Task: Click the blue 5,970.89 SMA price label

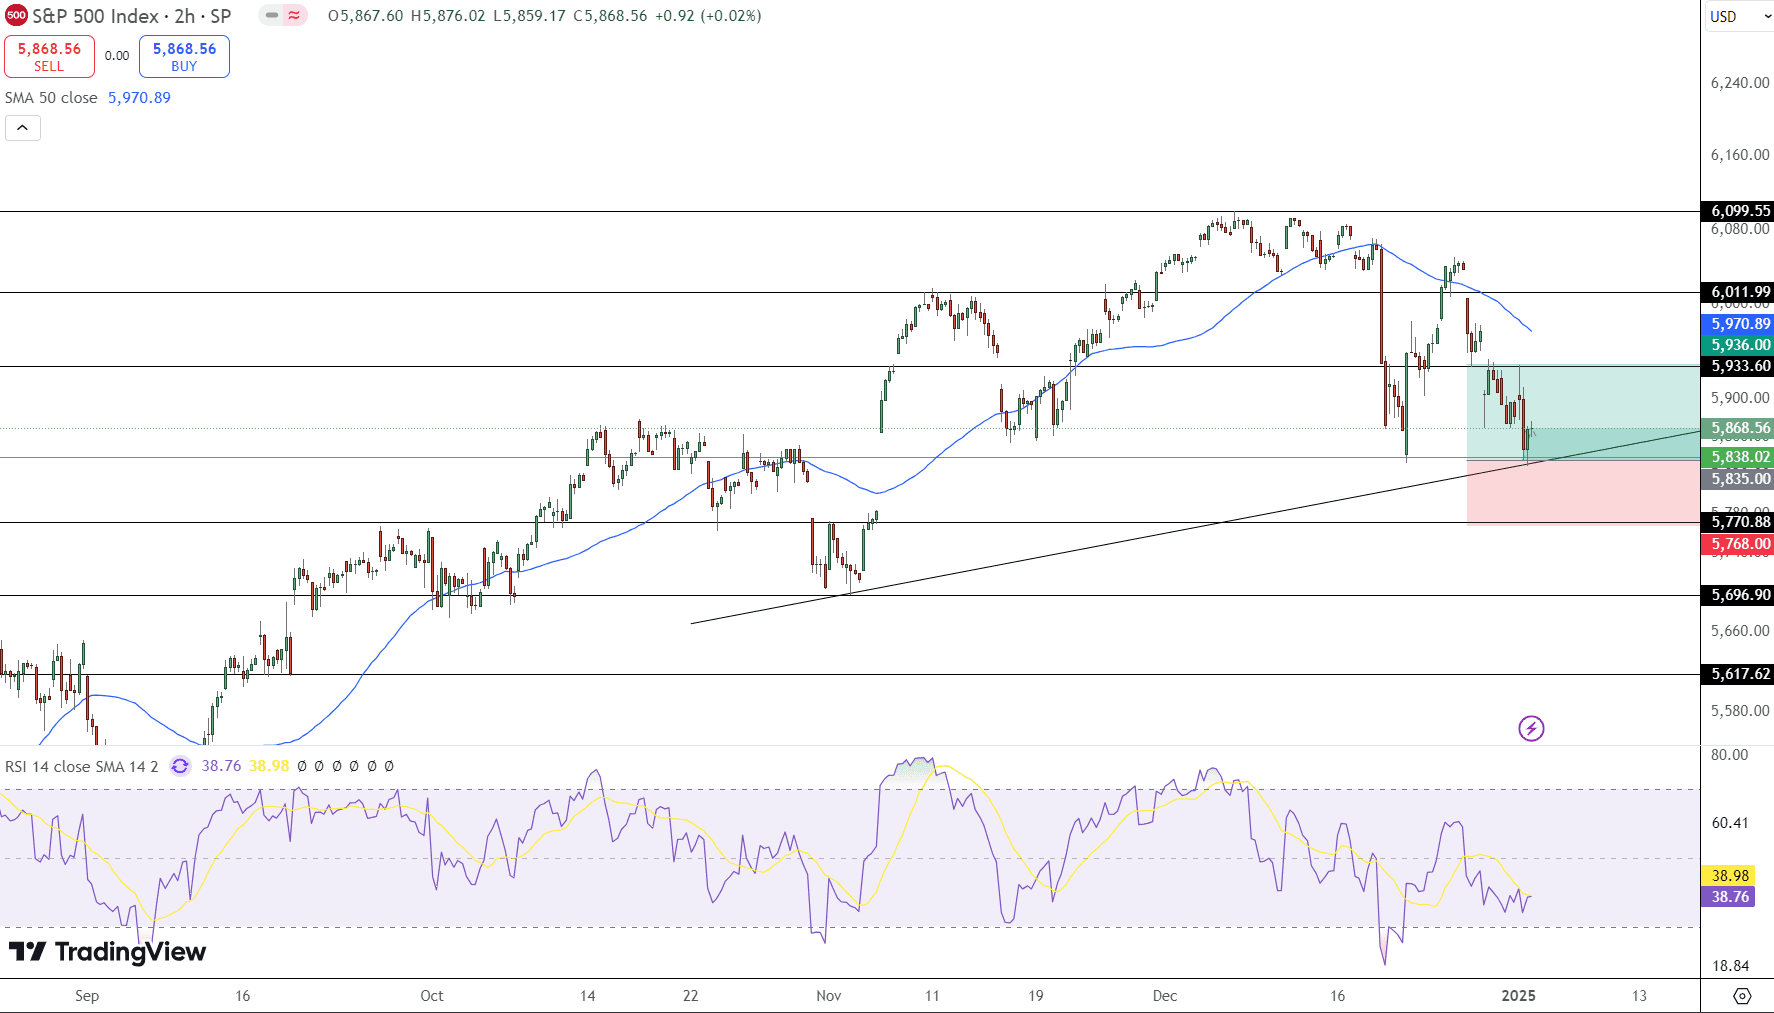Action: point(1738,324)
